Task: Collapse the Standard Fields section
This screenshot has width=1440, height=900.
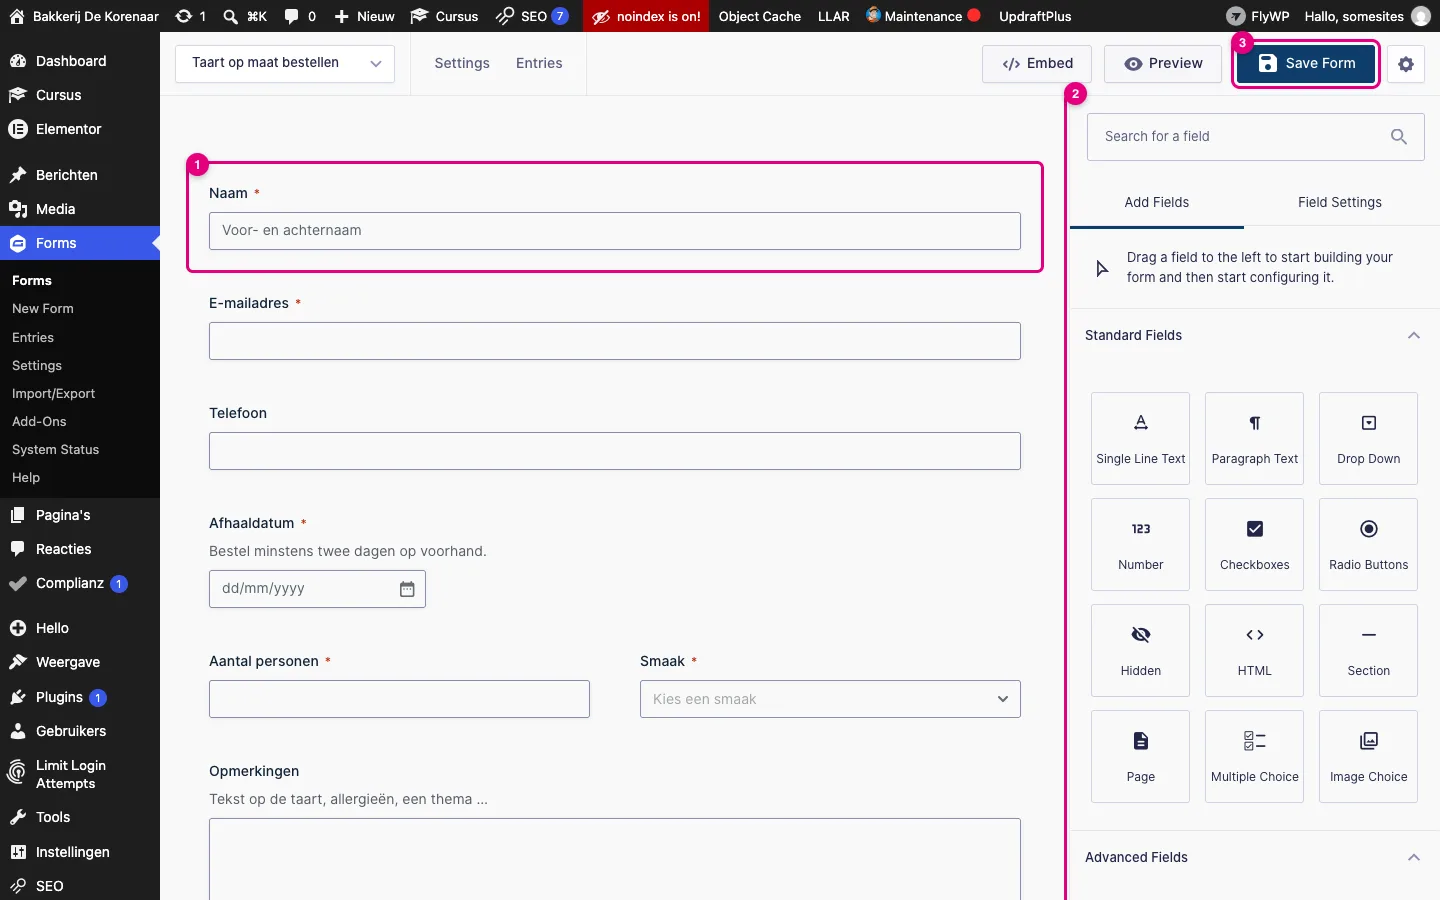Action: (x=1414, y=335)
